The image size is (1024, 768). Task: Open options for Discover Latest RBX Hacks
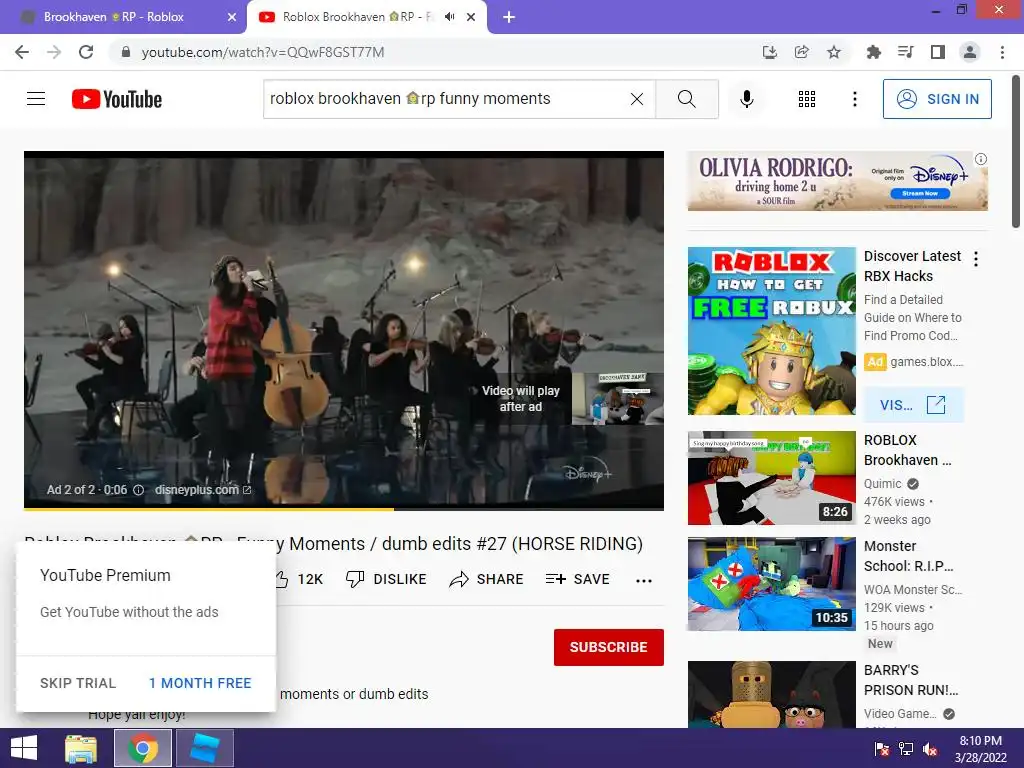(x=976, y=259)
